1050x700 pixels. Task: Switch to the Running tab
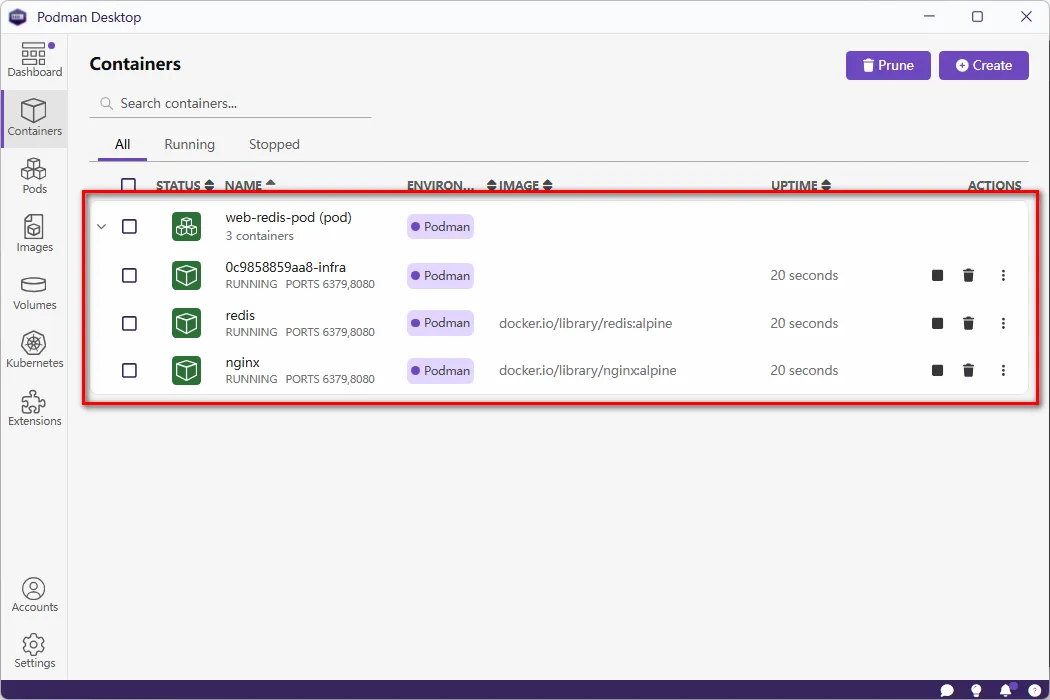click(x=189, y=144)
